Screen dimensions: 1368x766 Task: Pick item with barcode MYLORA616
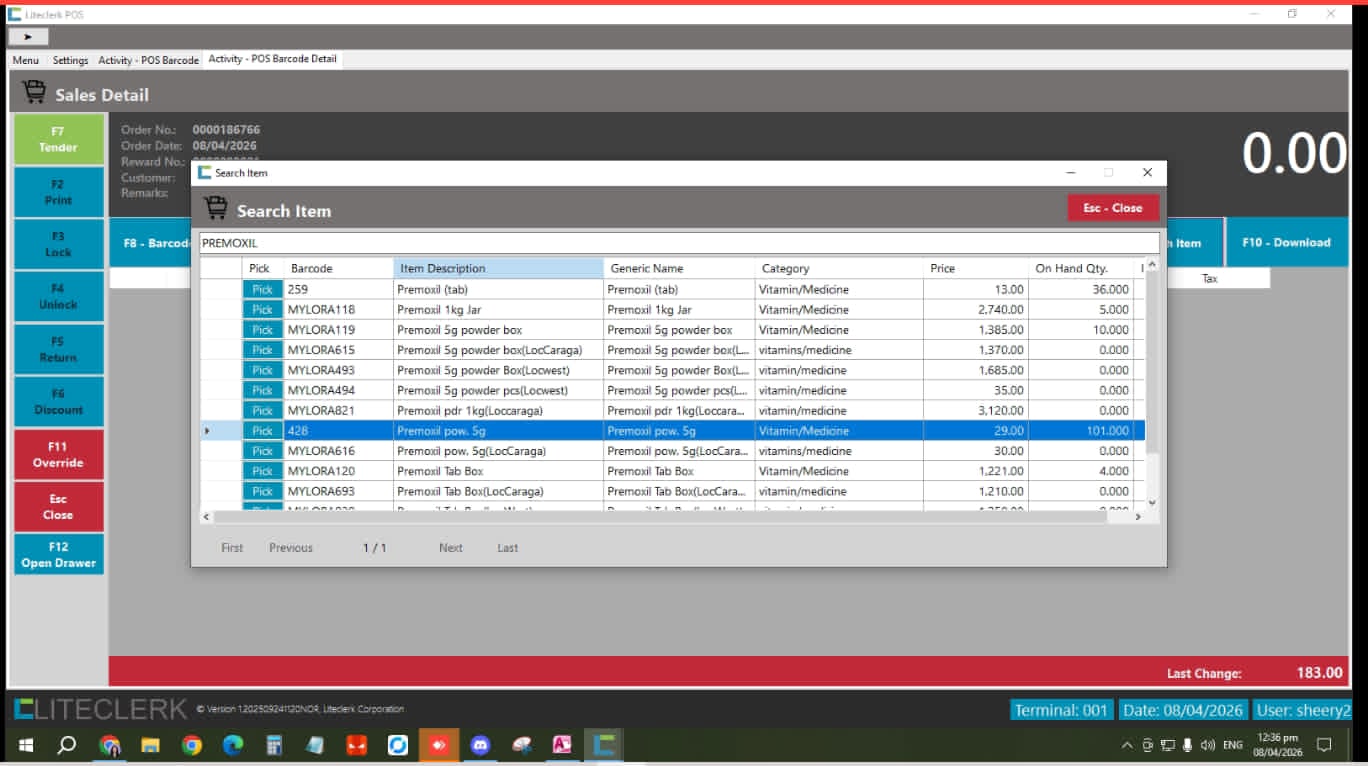[x=262, y=451]
